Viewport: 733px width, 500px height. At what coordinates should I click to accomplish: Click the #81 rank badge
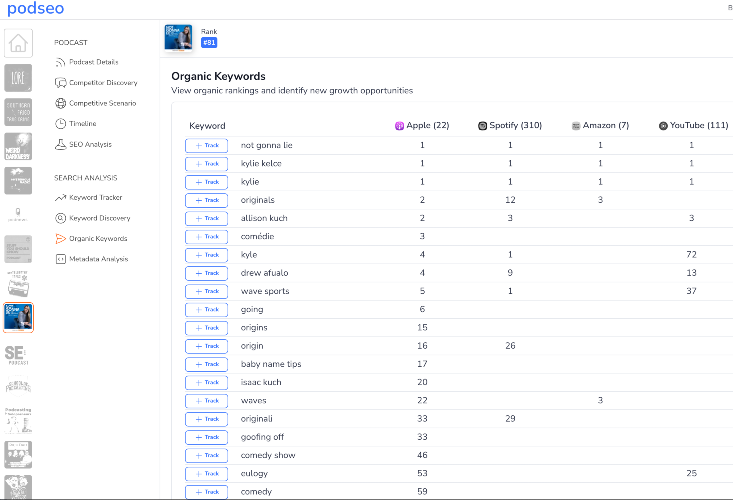point(209,43)
